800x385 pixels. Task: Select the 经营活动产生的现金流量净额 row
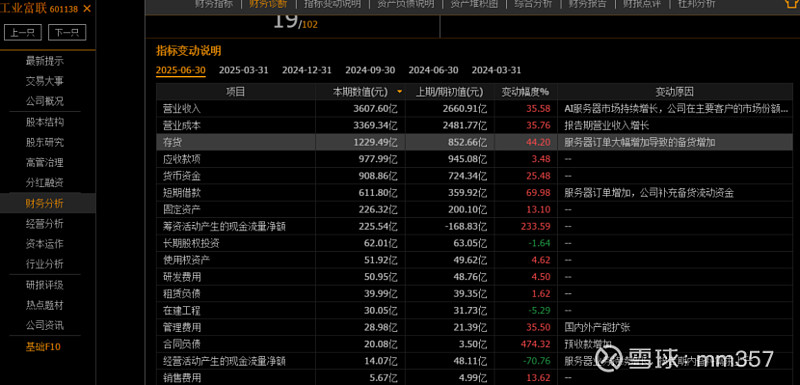click(474, 361)
